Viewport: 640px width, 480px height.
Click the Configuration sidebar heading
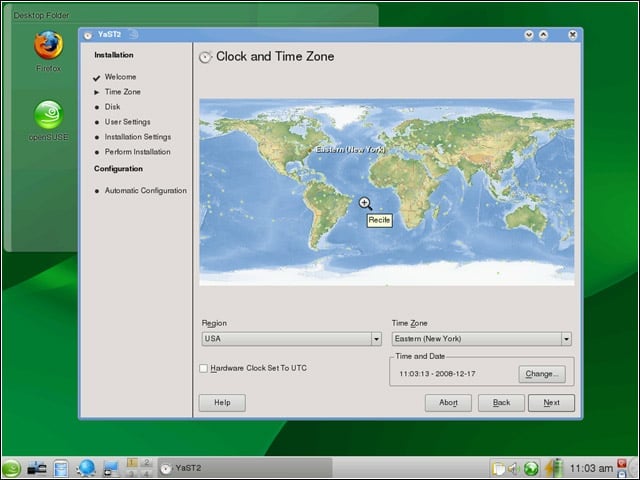(118, 169)
